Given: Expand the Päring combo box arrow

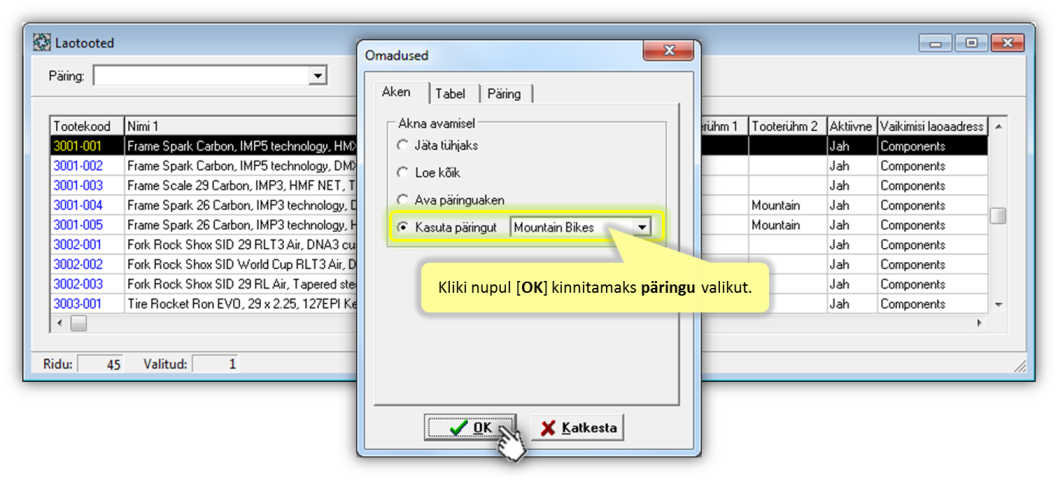Looking at the screenshot, I should tap(318, 76).
